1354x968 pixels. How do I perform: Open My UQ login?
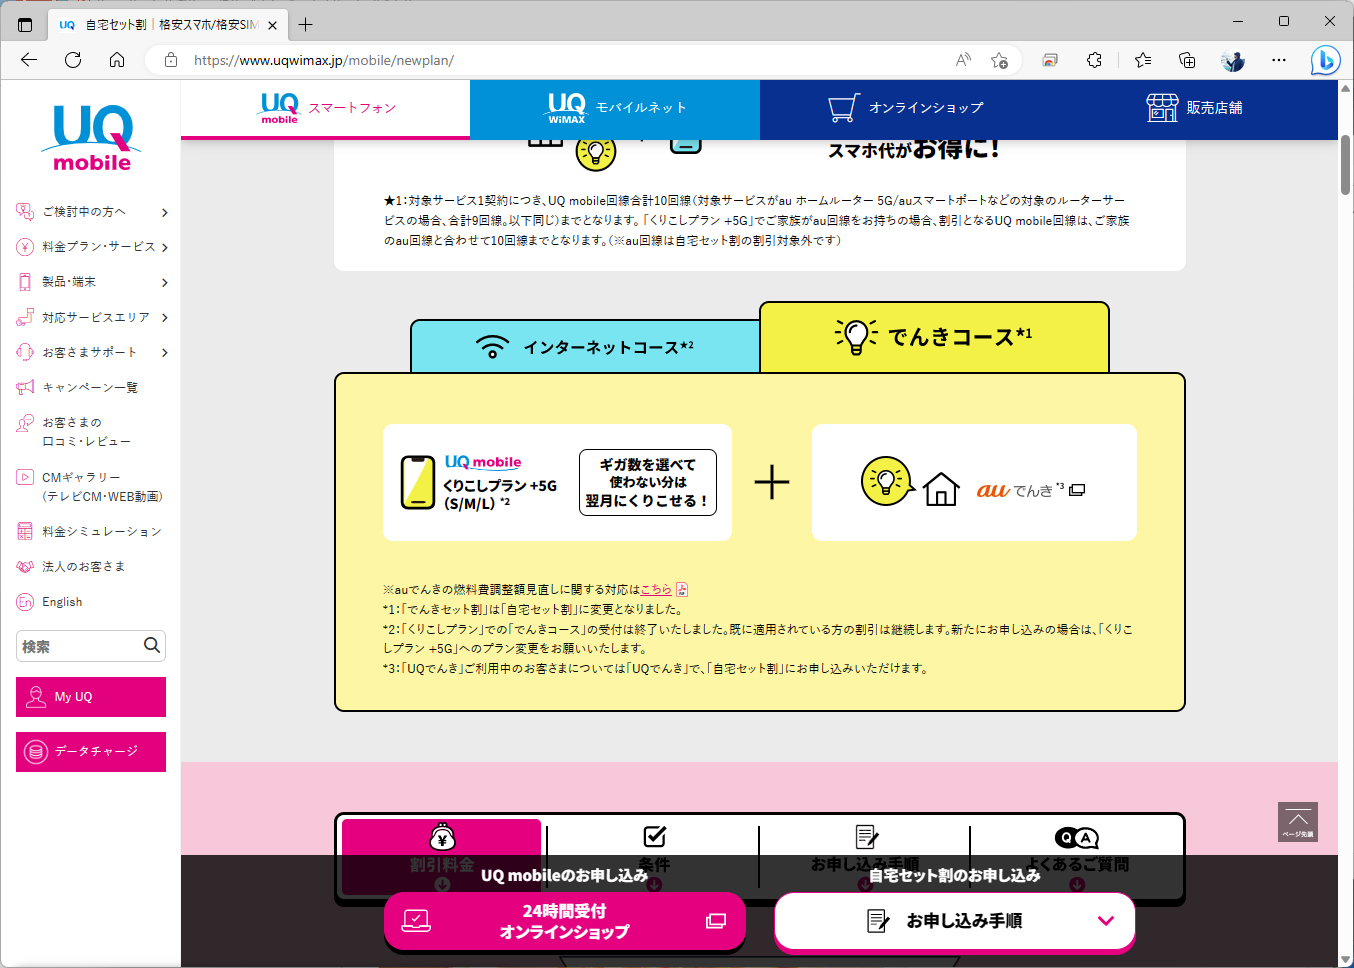[x=90, y=696]
